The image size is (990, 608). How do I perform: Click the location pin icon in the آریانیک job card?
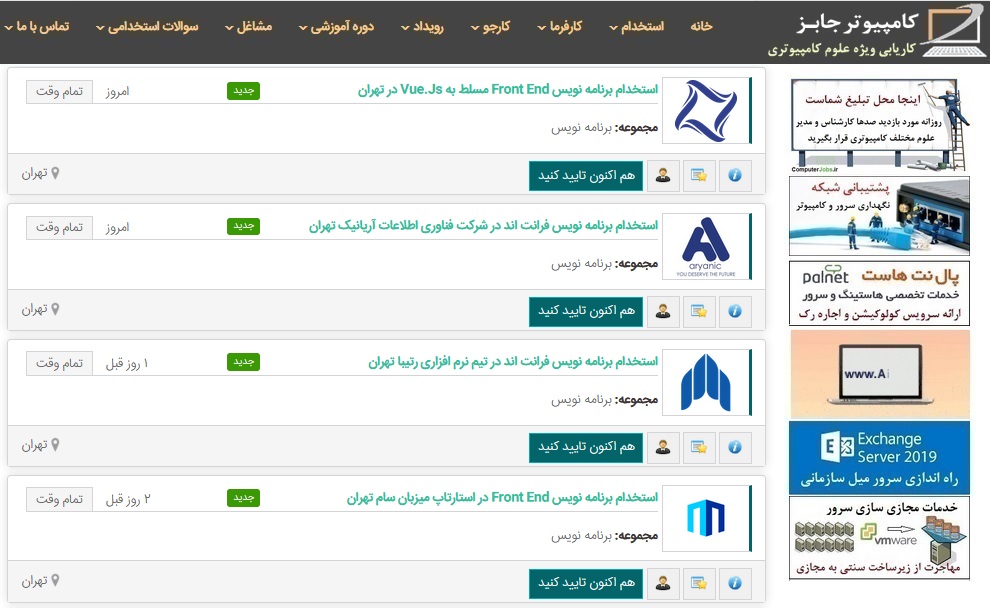[x=56, y=309]
